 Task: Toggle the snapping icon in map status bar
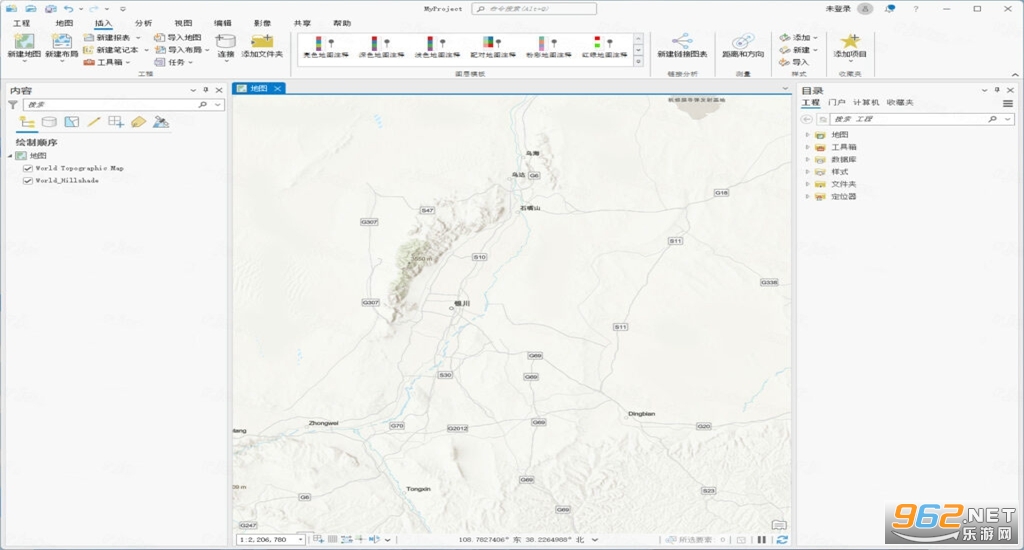(318, 540)
